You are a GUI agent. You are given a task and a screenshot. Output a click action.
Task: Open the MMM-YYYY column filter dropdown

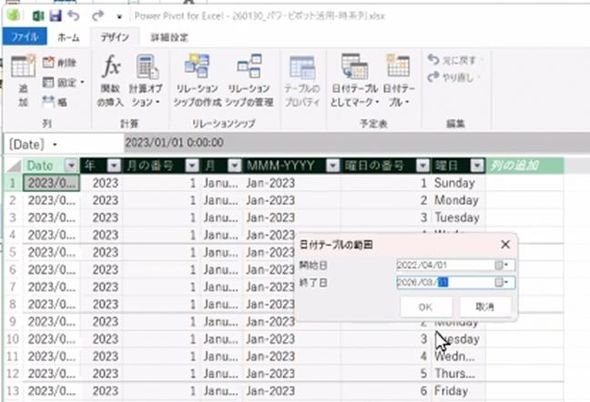pos(333,165)
